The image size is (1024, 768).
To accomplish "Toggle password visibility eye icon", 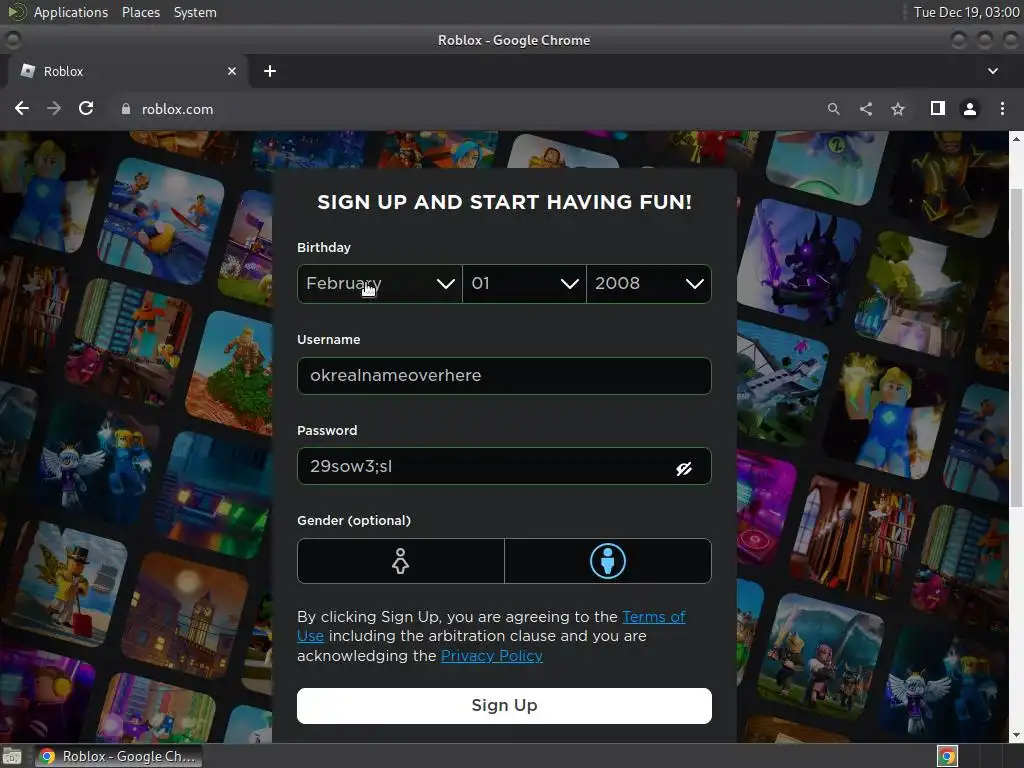I will tap(684, 468).
